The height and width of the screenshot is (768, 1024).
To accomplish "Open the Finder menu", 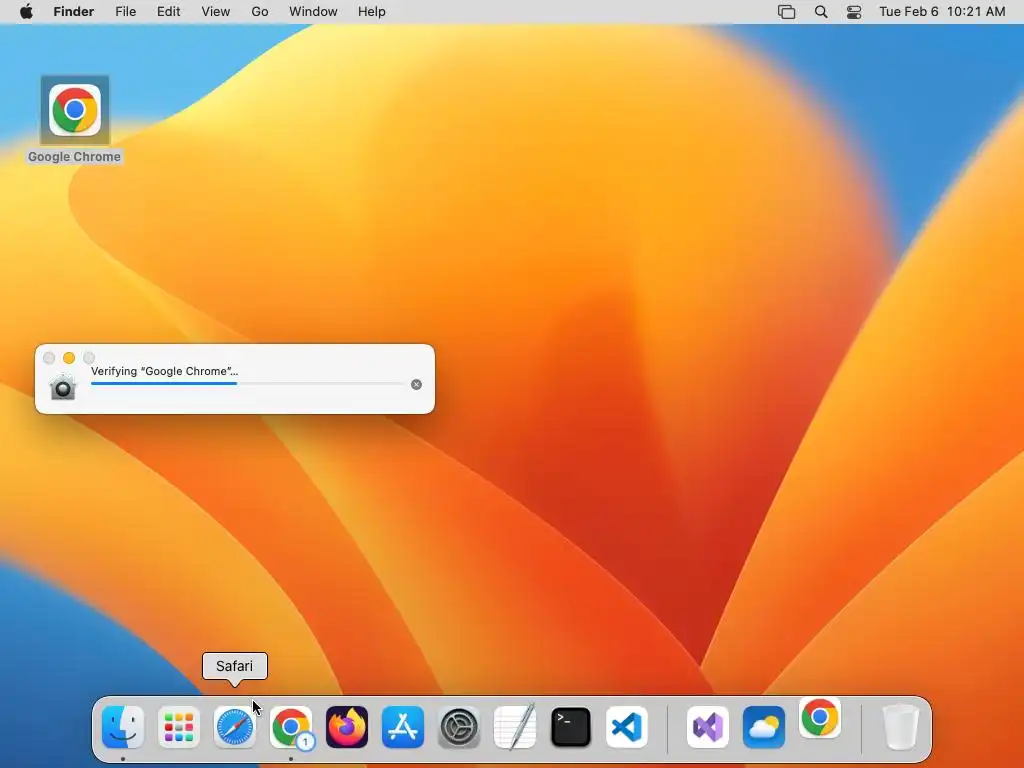I will tap(74, 12).
